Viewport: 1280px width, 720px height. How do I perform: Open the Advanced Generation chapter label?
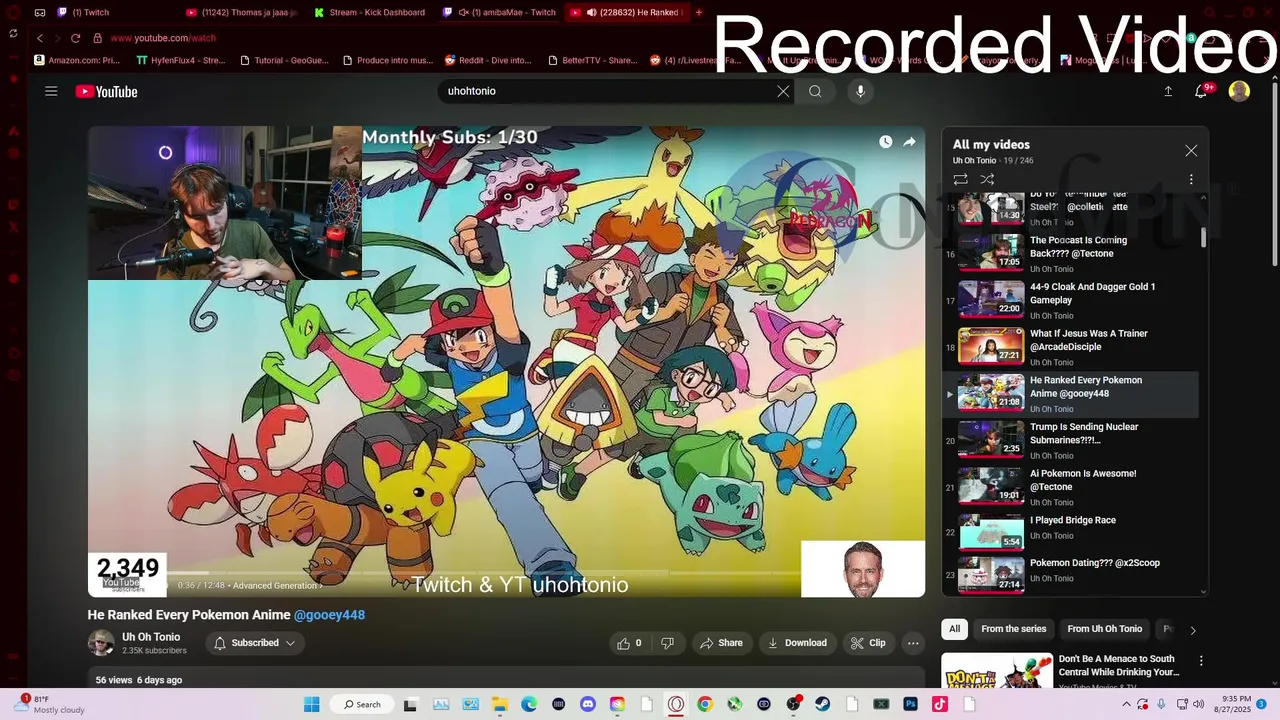click(277, 586)
